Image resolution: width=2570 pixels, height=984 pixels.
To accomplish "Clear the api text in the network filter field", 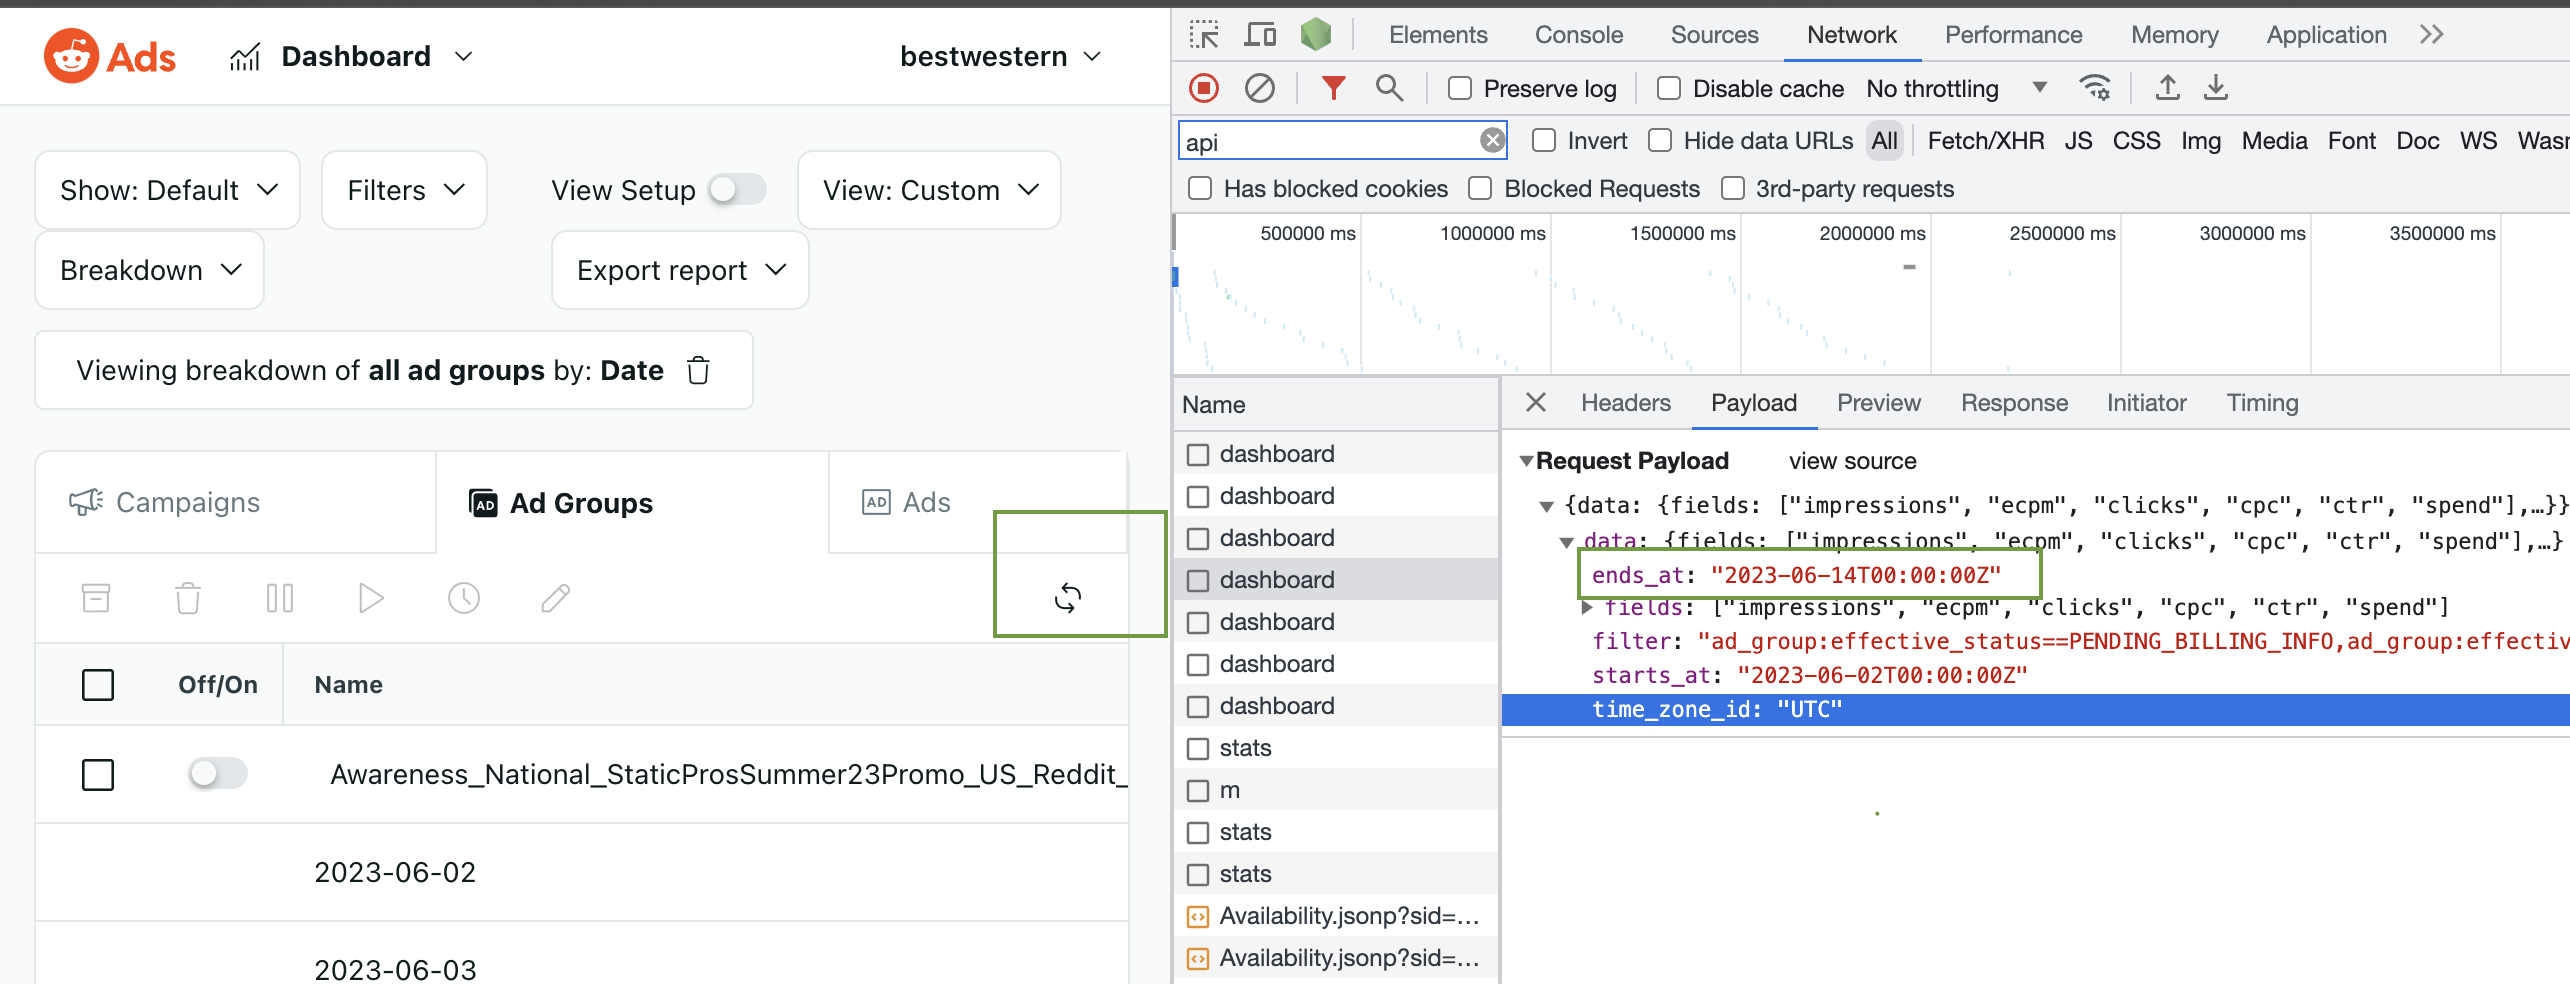I will 1492,140.
